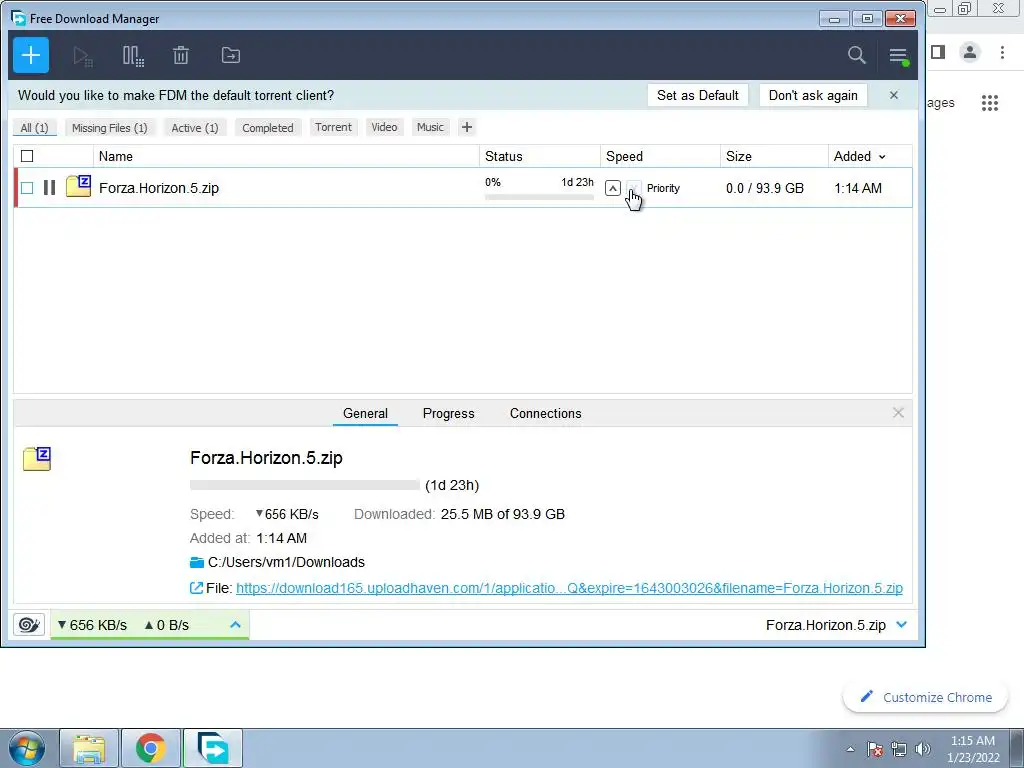Screen dimensions: 1024x768
Task: Select the Active (1) filter
Action: pos(195,127)
